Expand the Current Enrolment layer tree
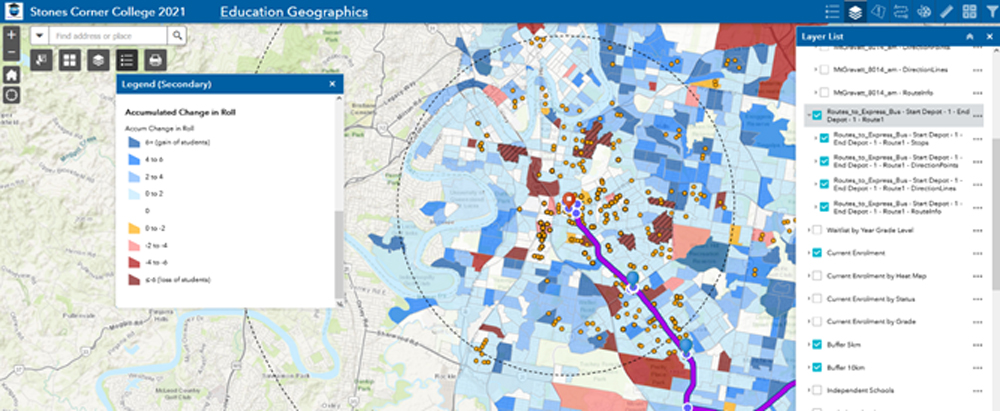This screenshot has height=411, width=1000. (810, 253)
